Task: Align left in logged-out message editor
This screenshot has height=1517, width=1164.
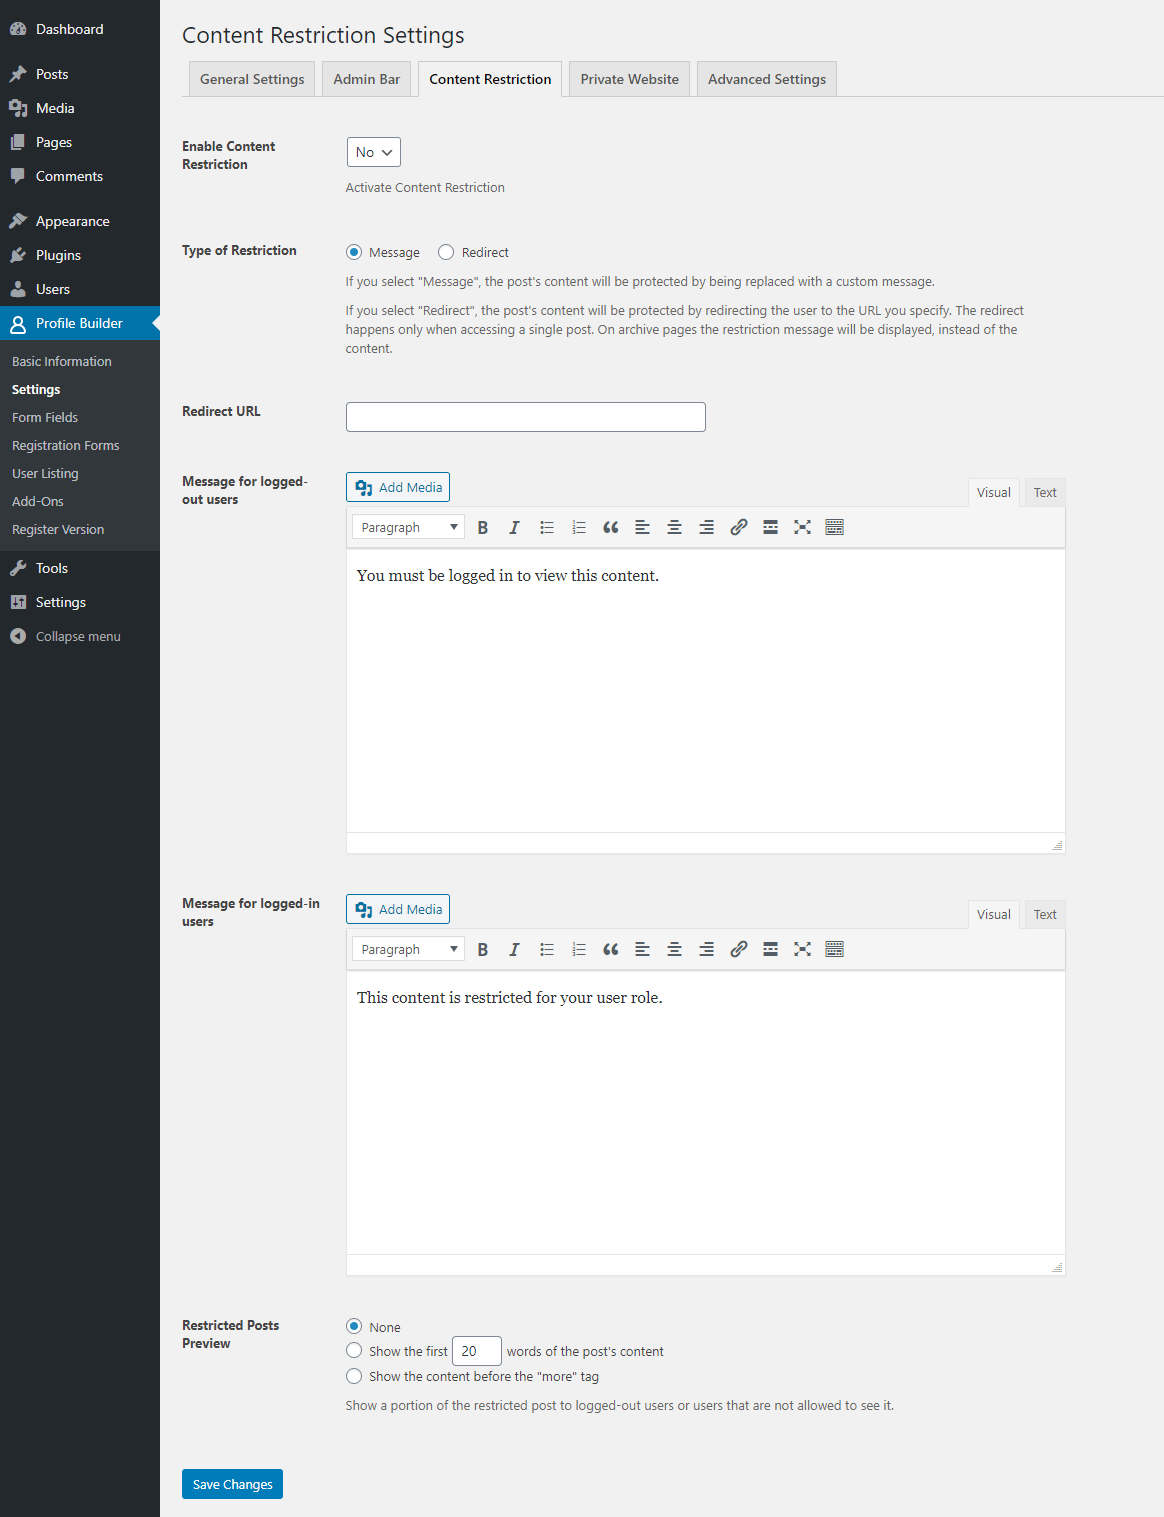Action: 643,527
